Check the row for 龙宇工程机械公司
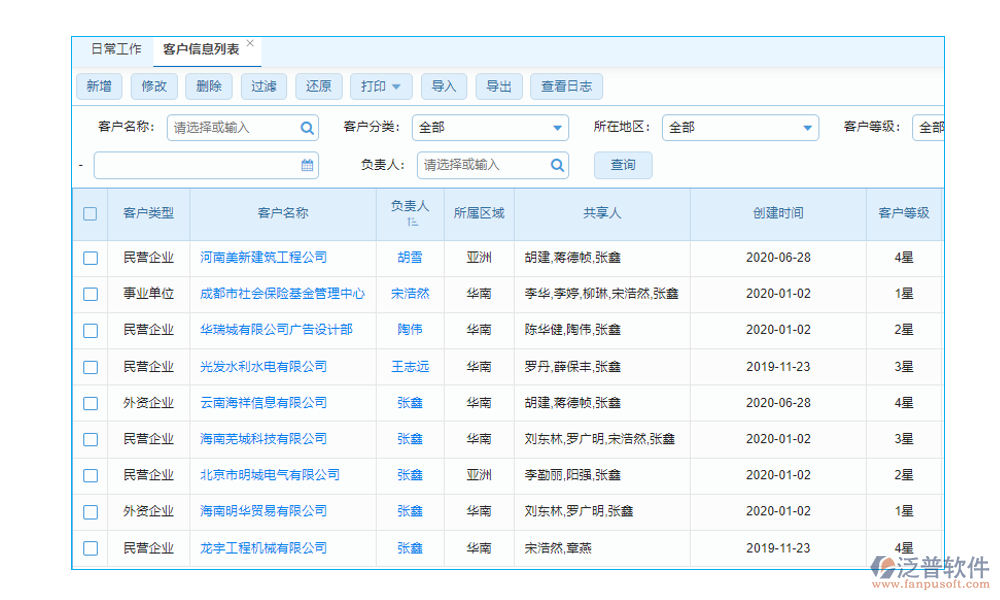 click(x=89, y=548)
